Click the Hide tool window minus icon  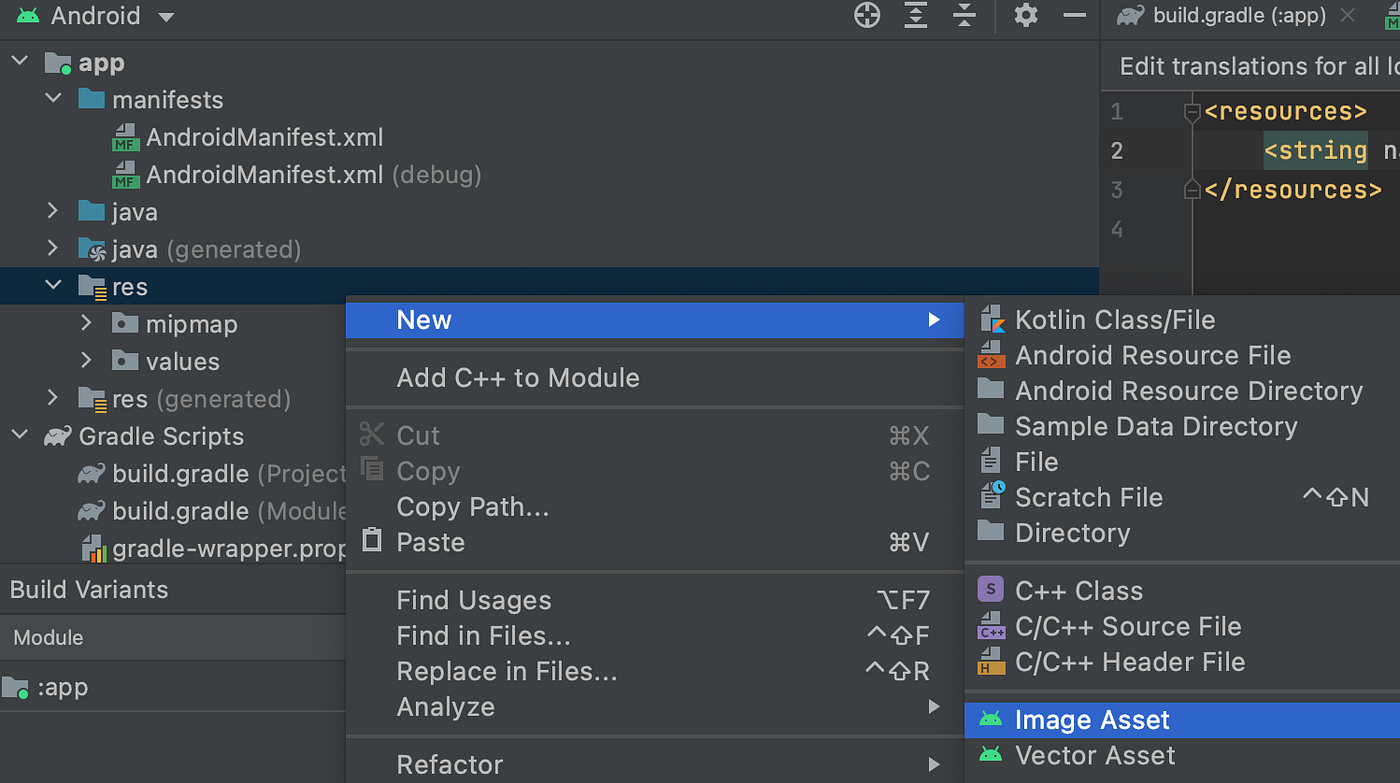click(x=1074, y=16)
